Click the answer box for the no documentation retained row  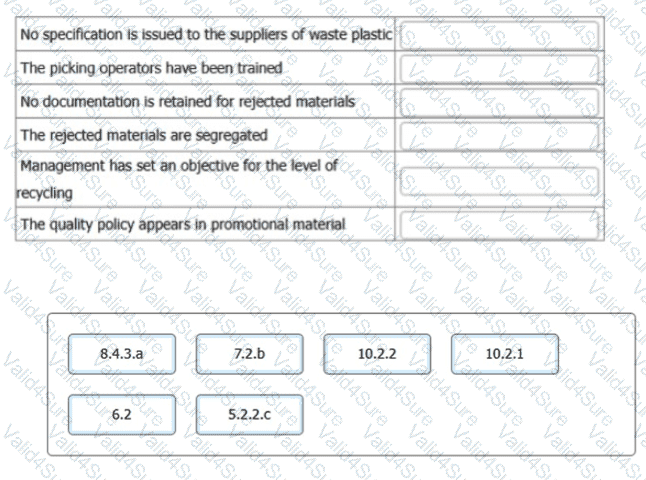pos(499,101)
